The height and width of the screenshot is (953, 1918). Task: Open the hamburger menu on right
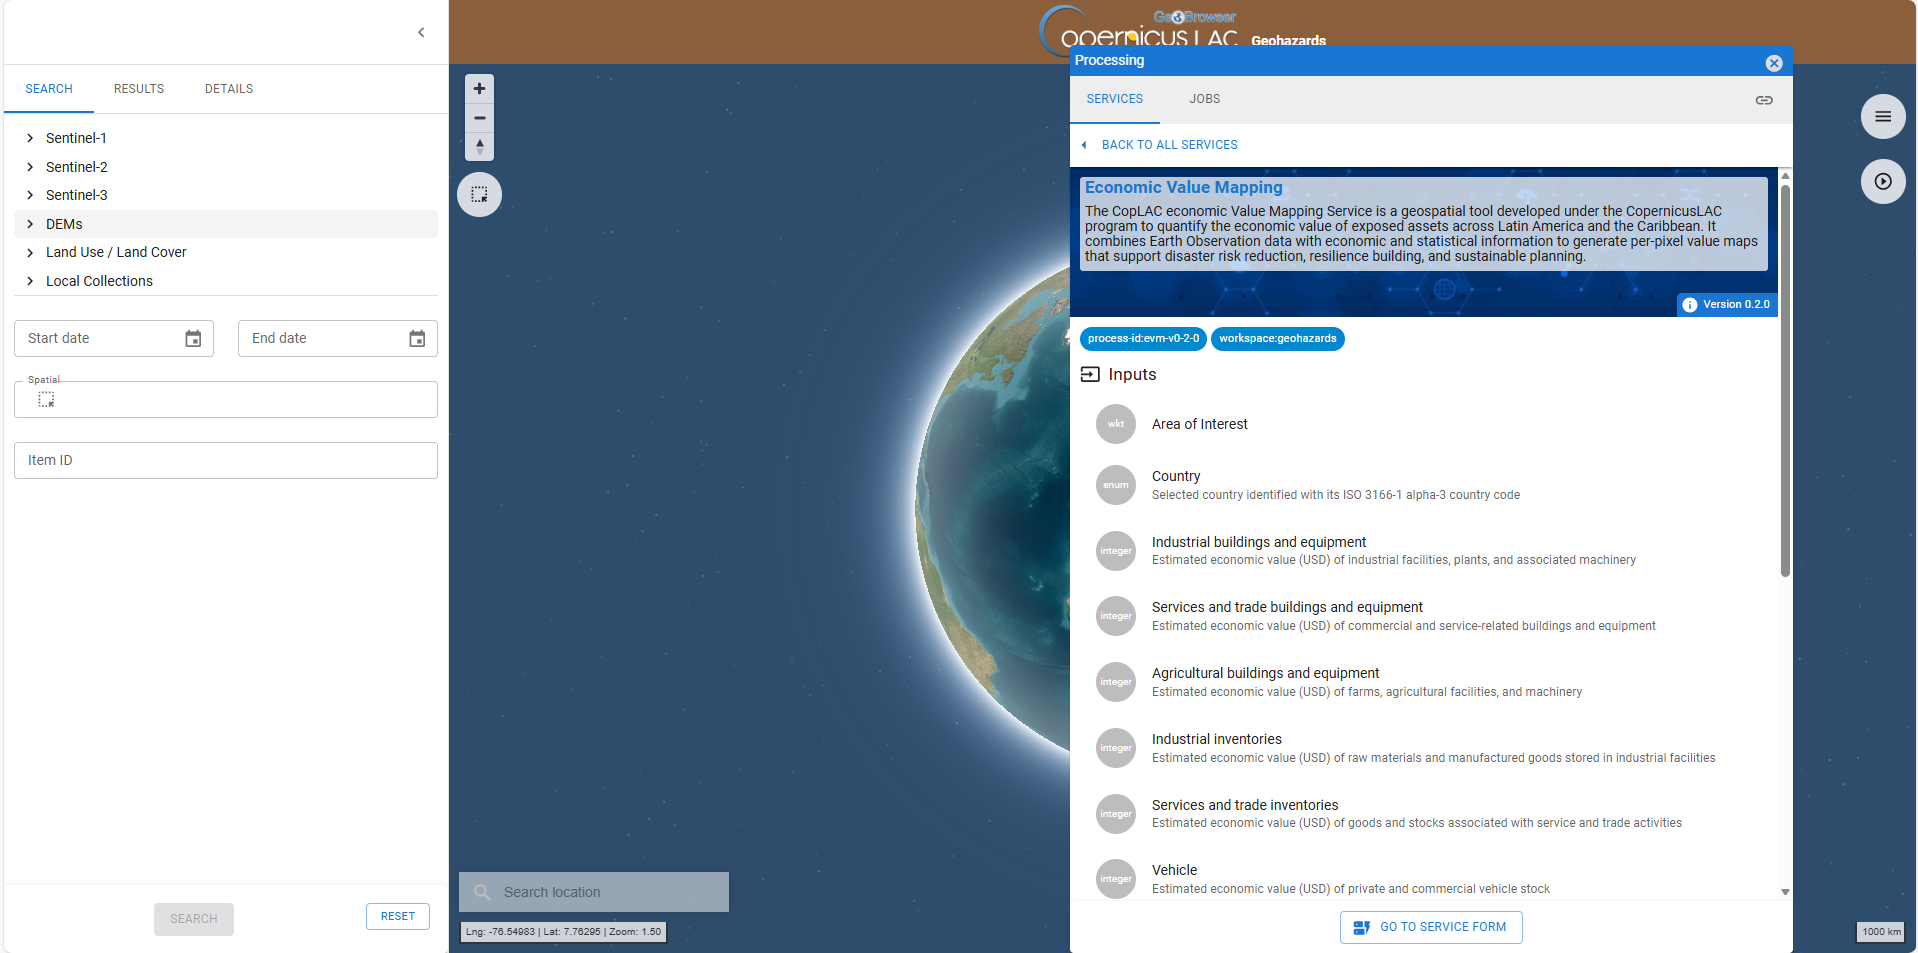pos(1882,117)
